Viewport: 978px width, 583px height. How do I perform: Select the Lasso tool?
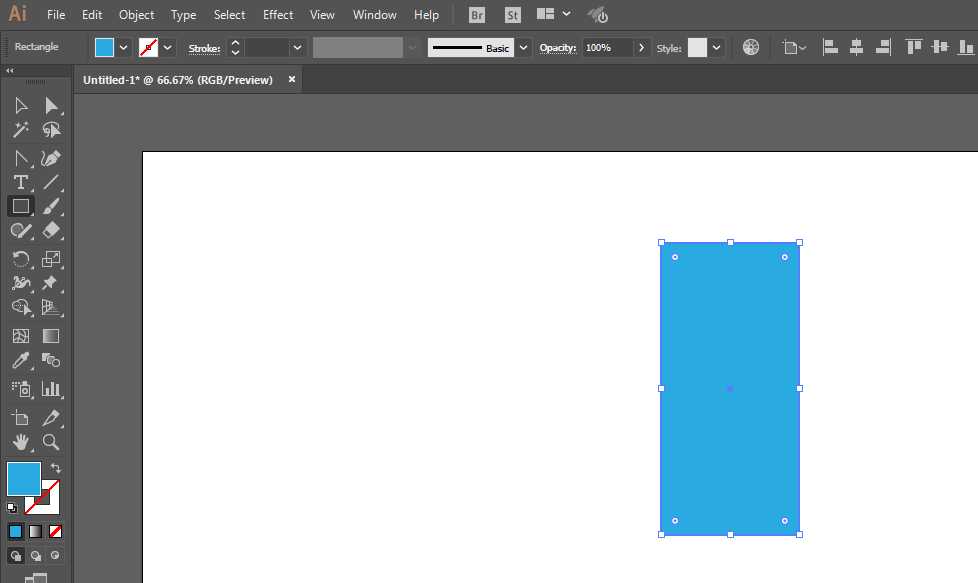51,130
